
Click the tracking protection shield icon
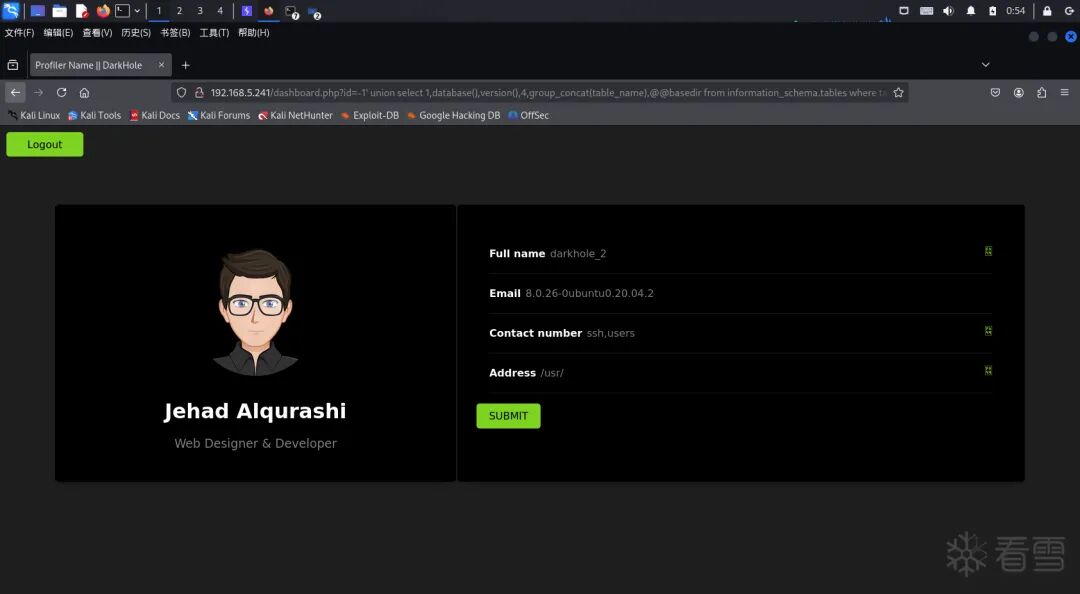pos(182,92)
